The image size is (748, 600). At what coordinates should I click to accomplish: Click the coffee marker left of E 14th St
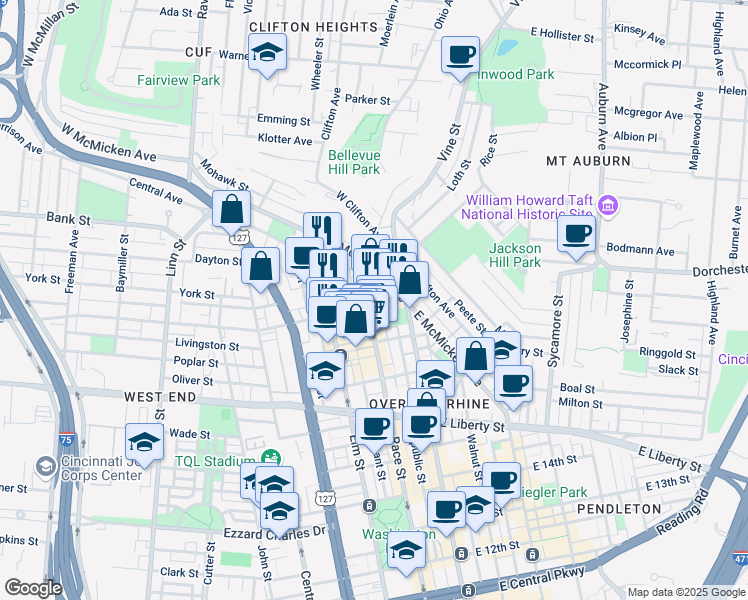tap(501, 482)
